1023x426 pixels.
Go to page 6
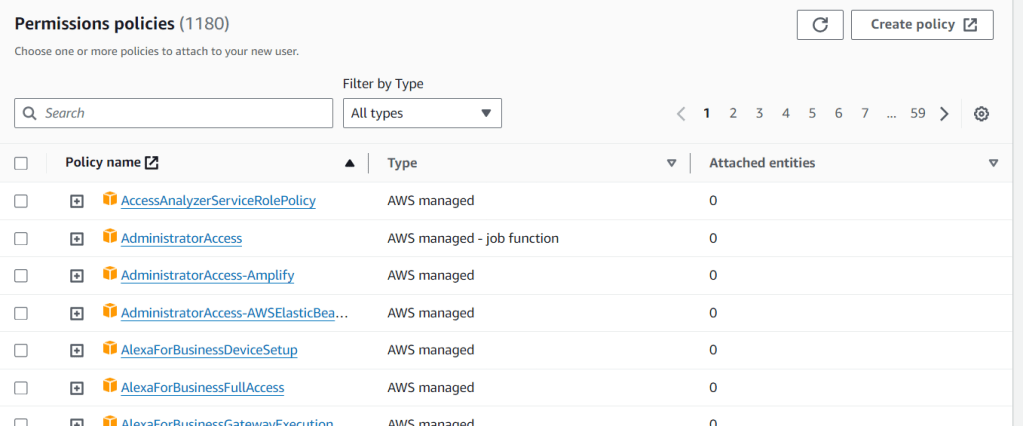pos(838,114)
